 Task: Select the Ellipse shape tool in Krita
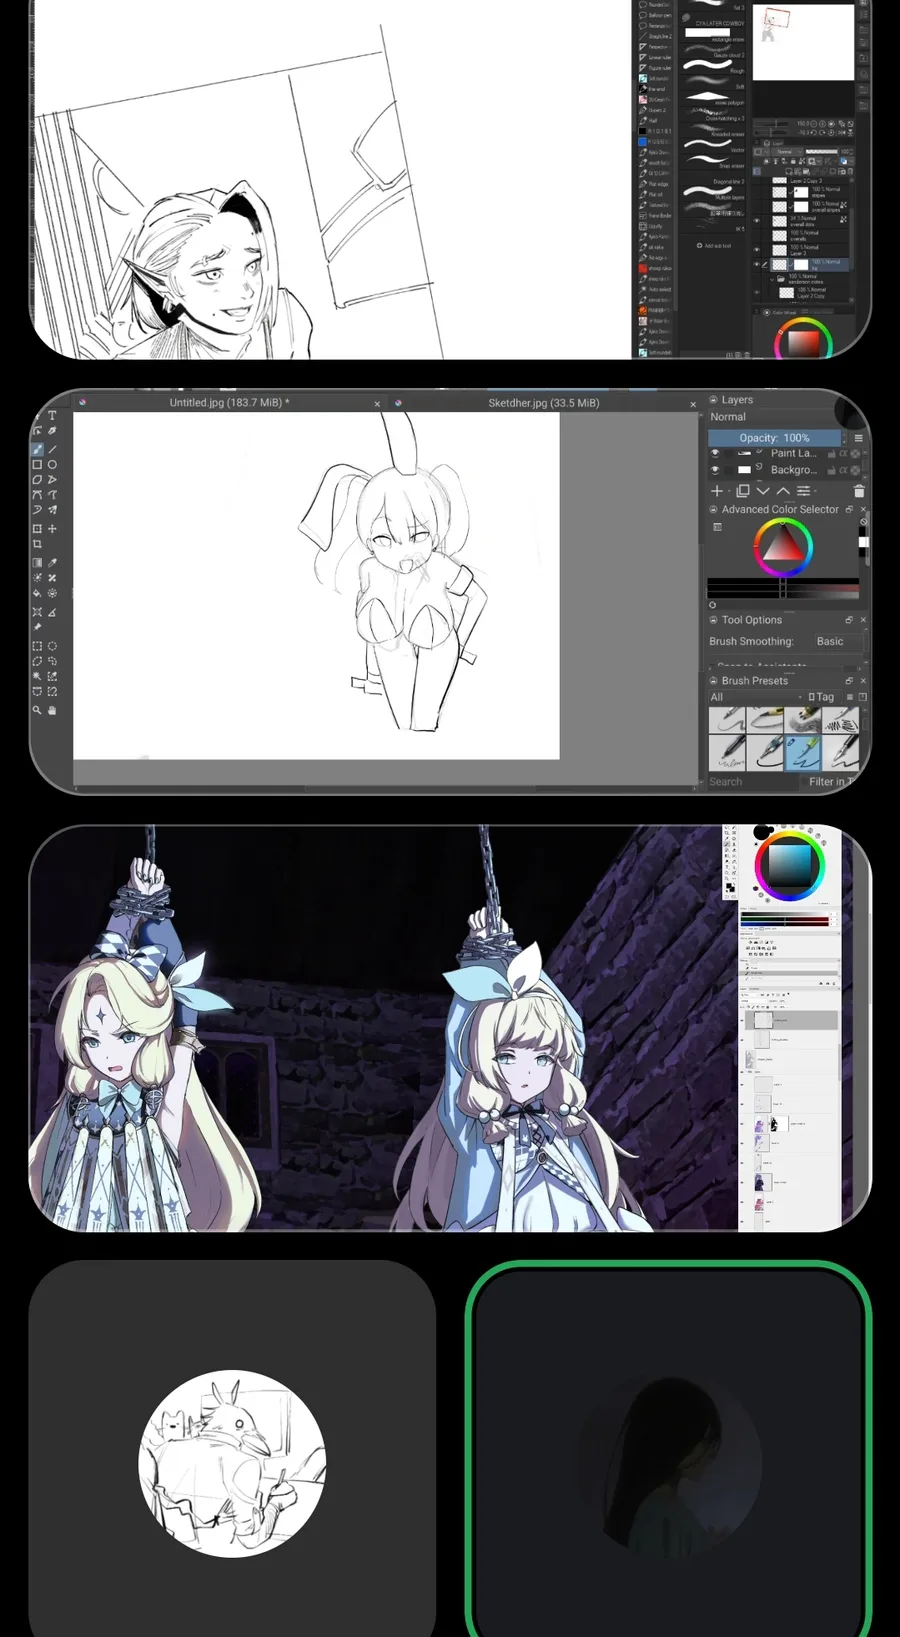click(x=52, y=465)
